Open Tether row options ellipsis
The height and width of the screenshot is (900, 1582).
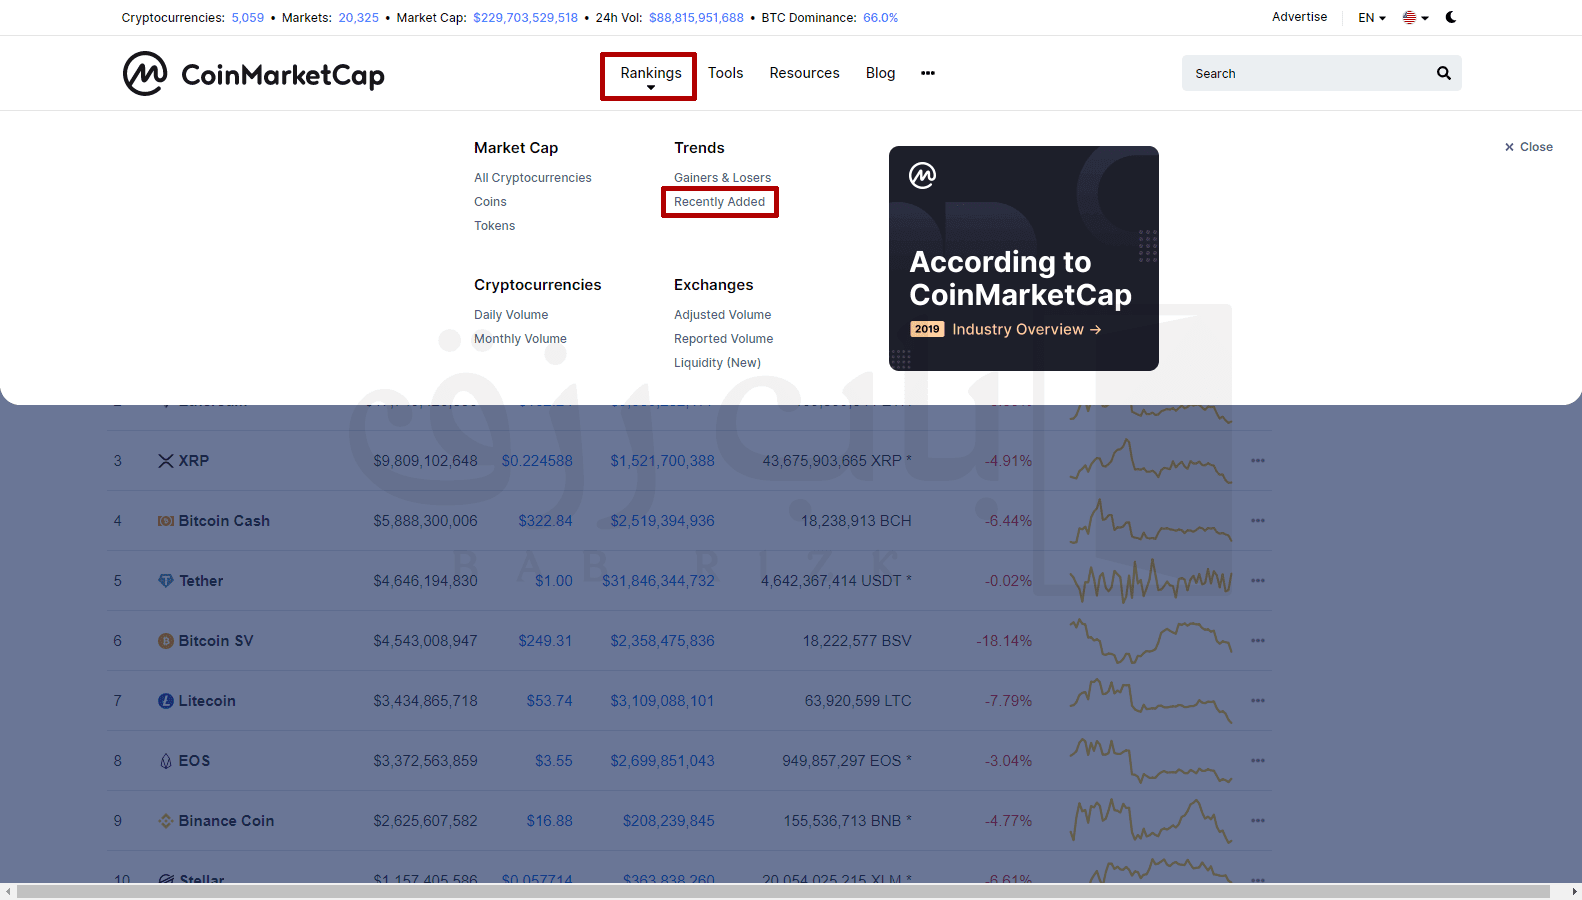tap(1258, 581)
